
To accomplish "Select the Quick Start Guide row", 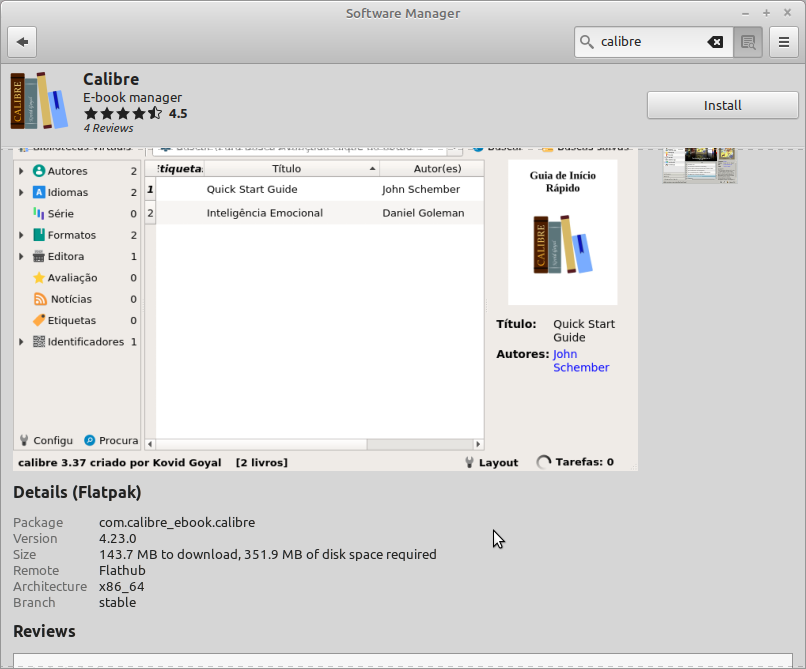I will click(x=320, y=189).
